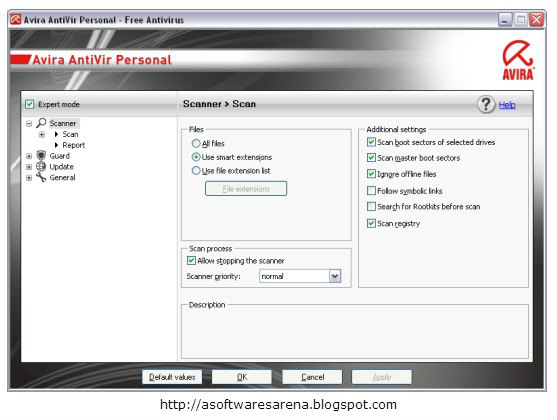
Task: Select Scanner label in tree
Action: [x=63, y=123]
